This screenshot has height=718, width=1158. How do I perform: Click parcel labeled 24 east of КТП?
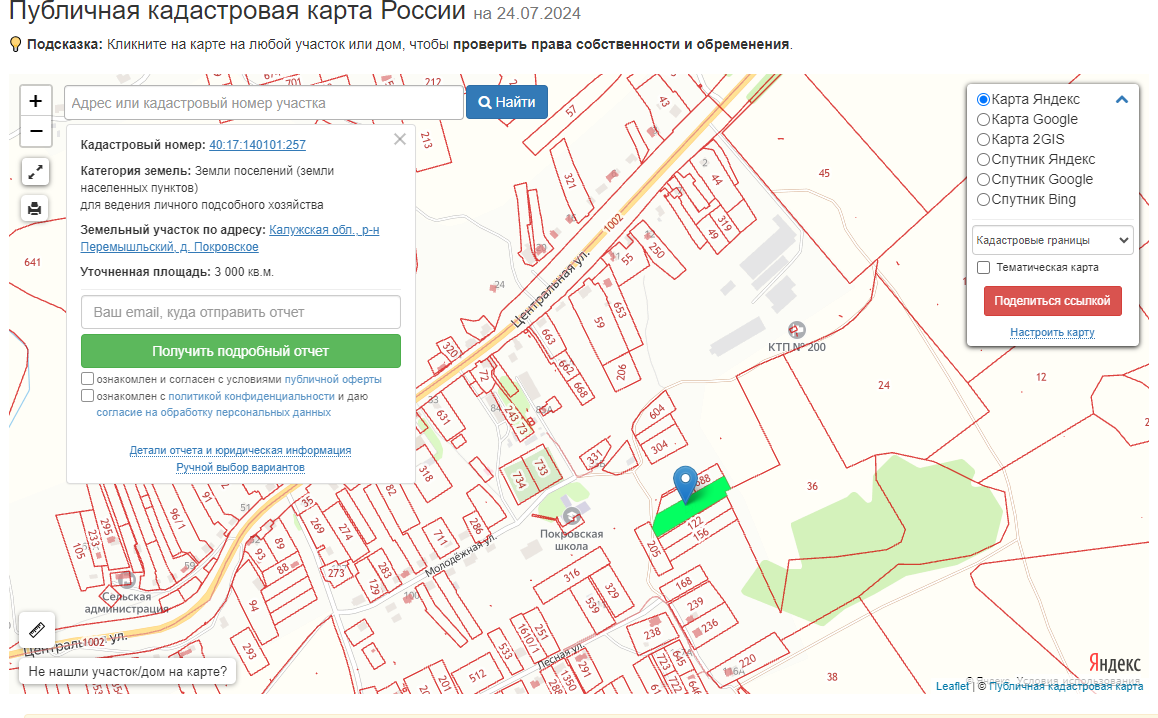[x=884, y=385]
